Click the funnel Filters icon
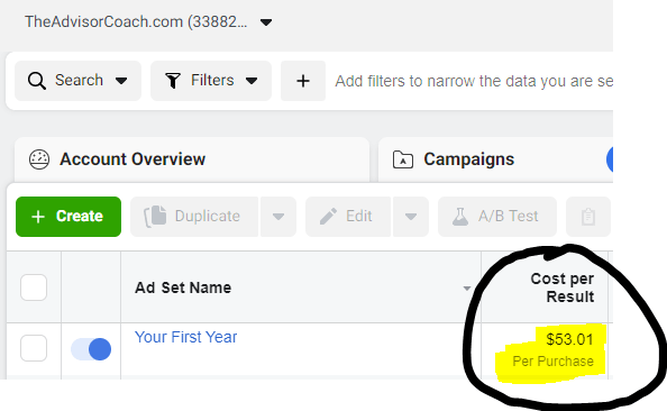The image size is (667, 411). click(173, 81)
